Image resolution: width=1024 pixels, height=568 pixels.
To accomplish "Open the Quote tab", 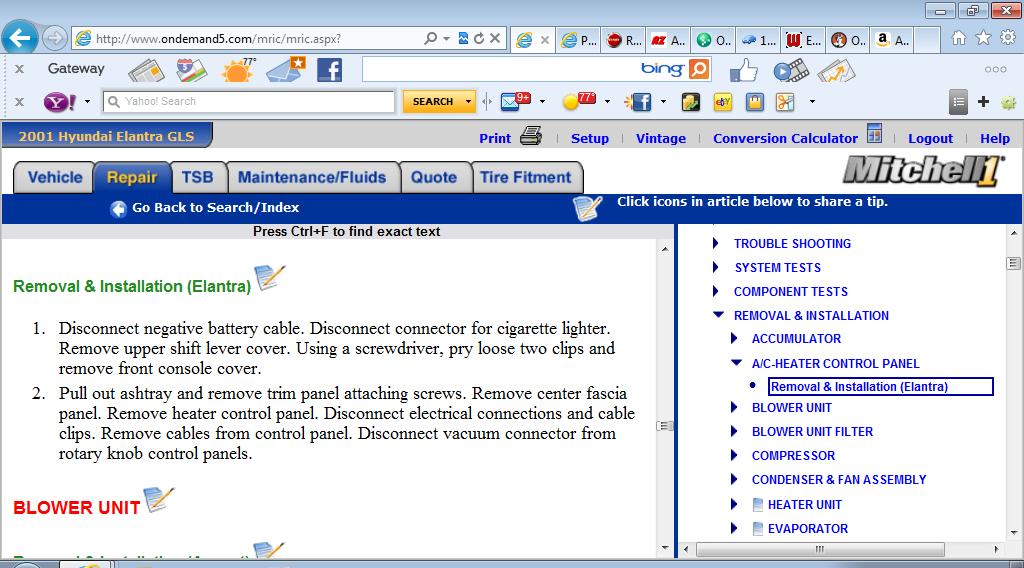I will [x=434, y=178].
